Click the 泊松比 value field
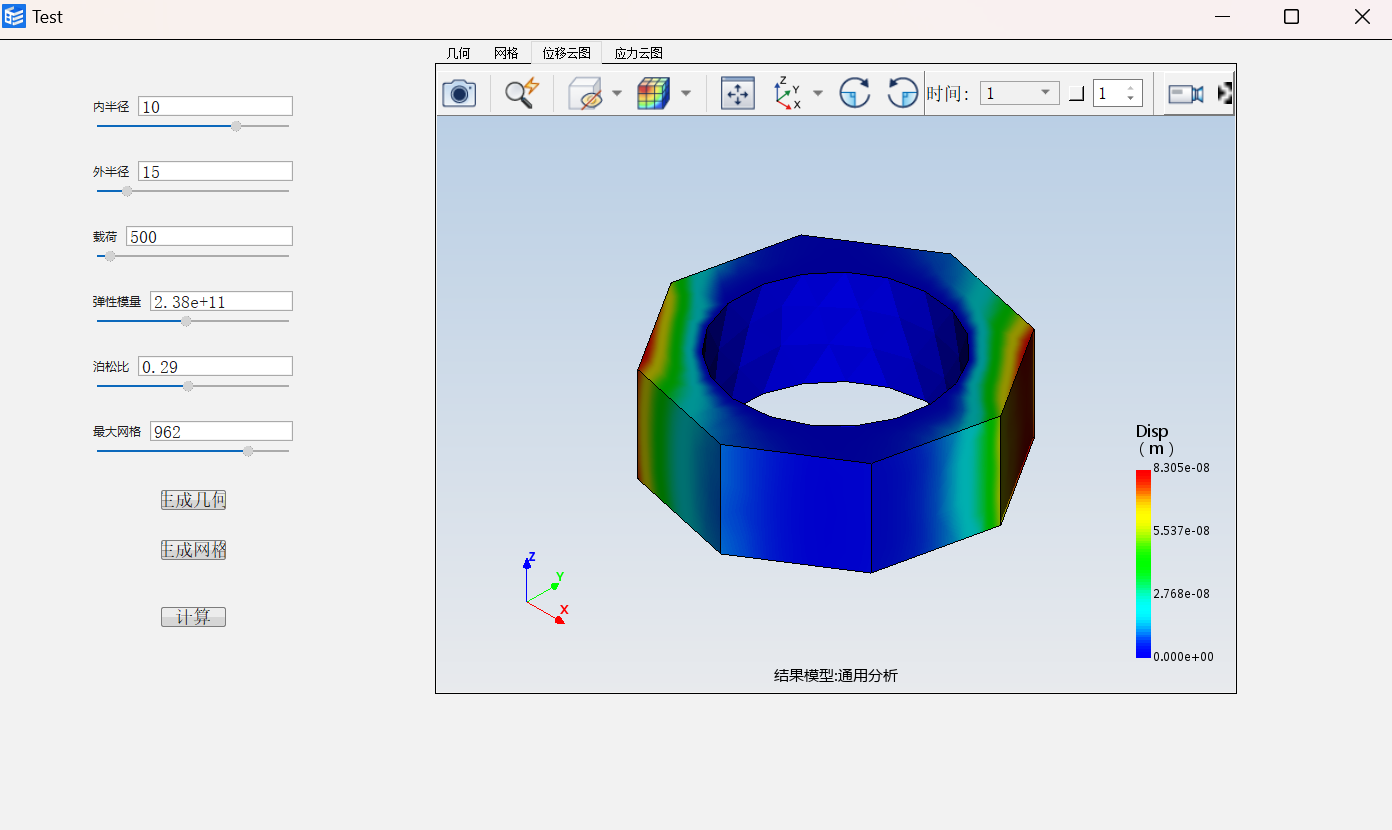Image resolution: width=1392 pixels, height=830 pixels. (x=215, y=366)
